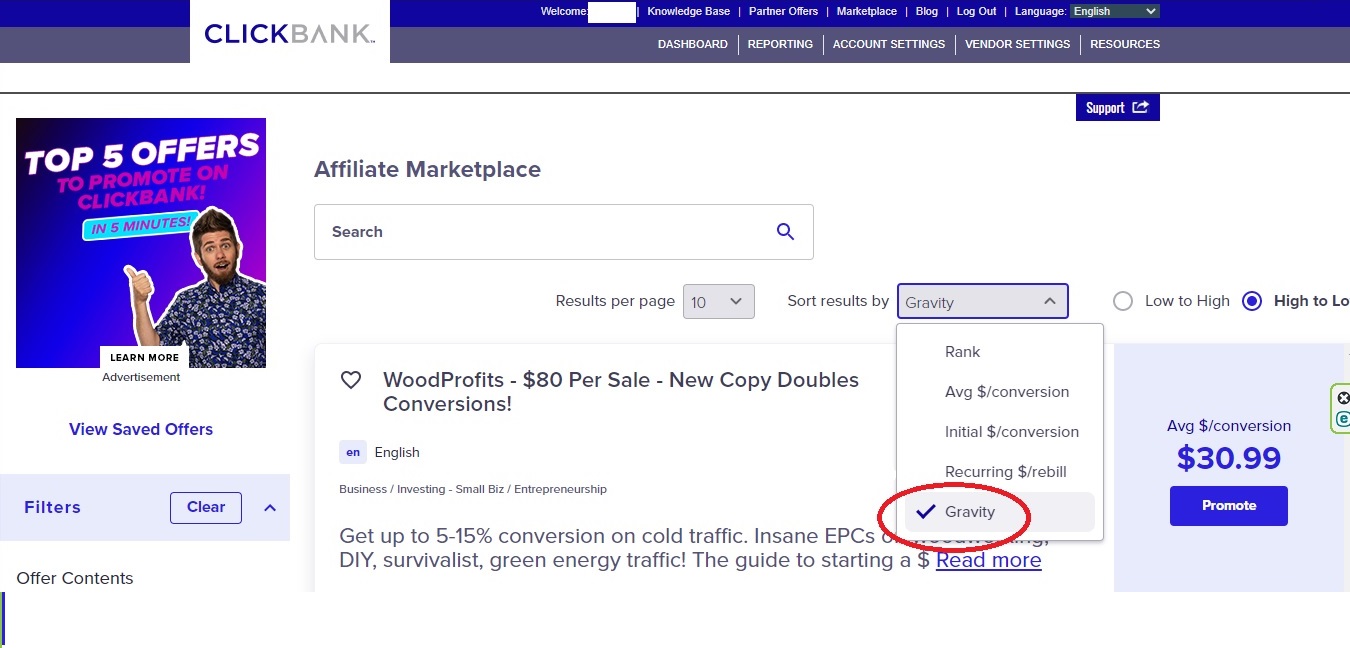Viewport: 1350px width, 648px height.
Task: Open the Top 5 Offers advertisement
Action: pos(141,243)
